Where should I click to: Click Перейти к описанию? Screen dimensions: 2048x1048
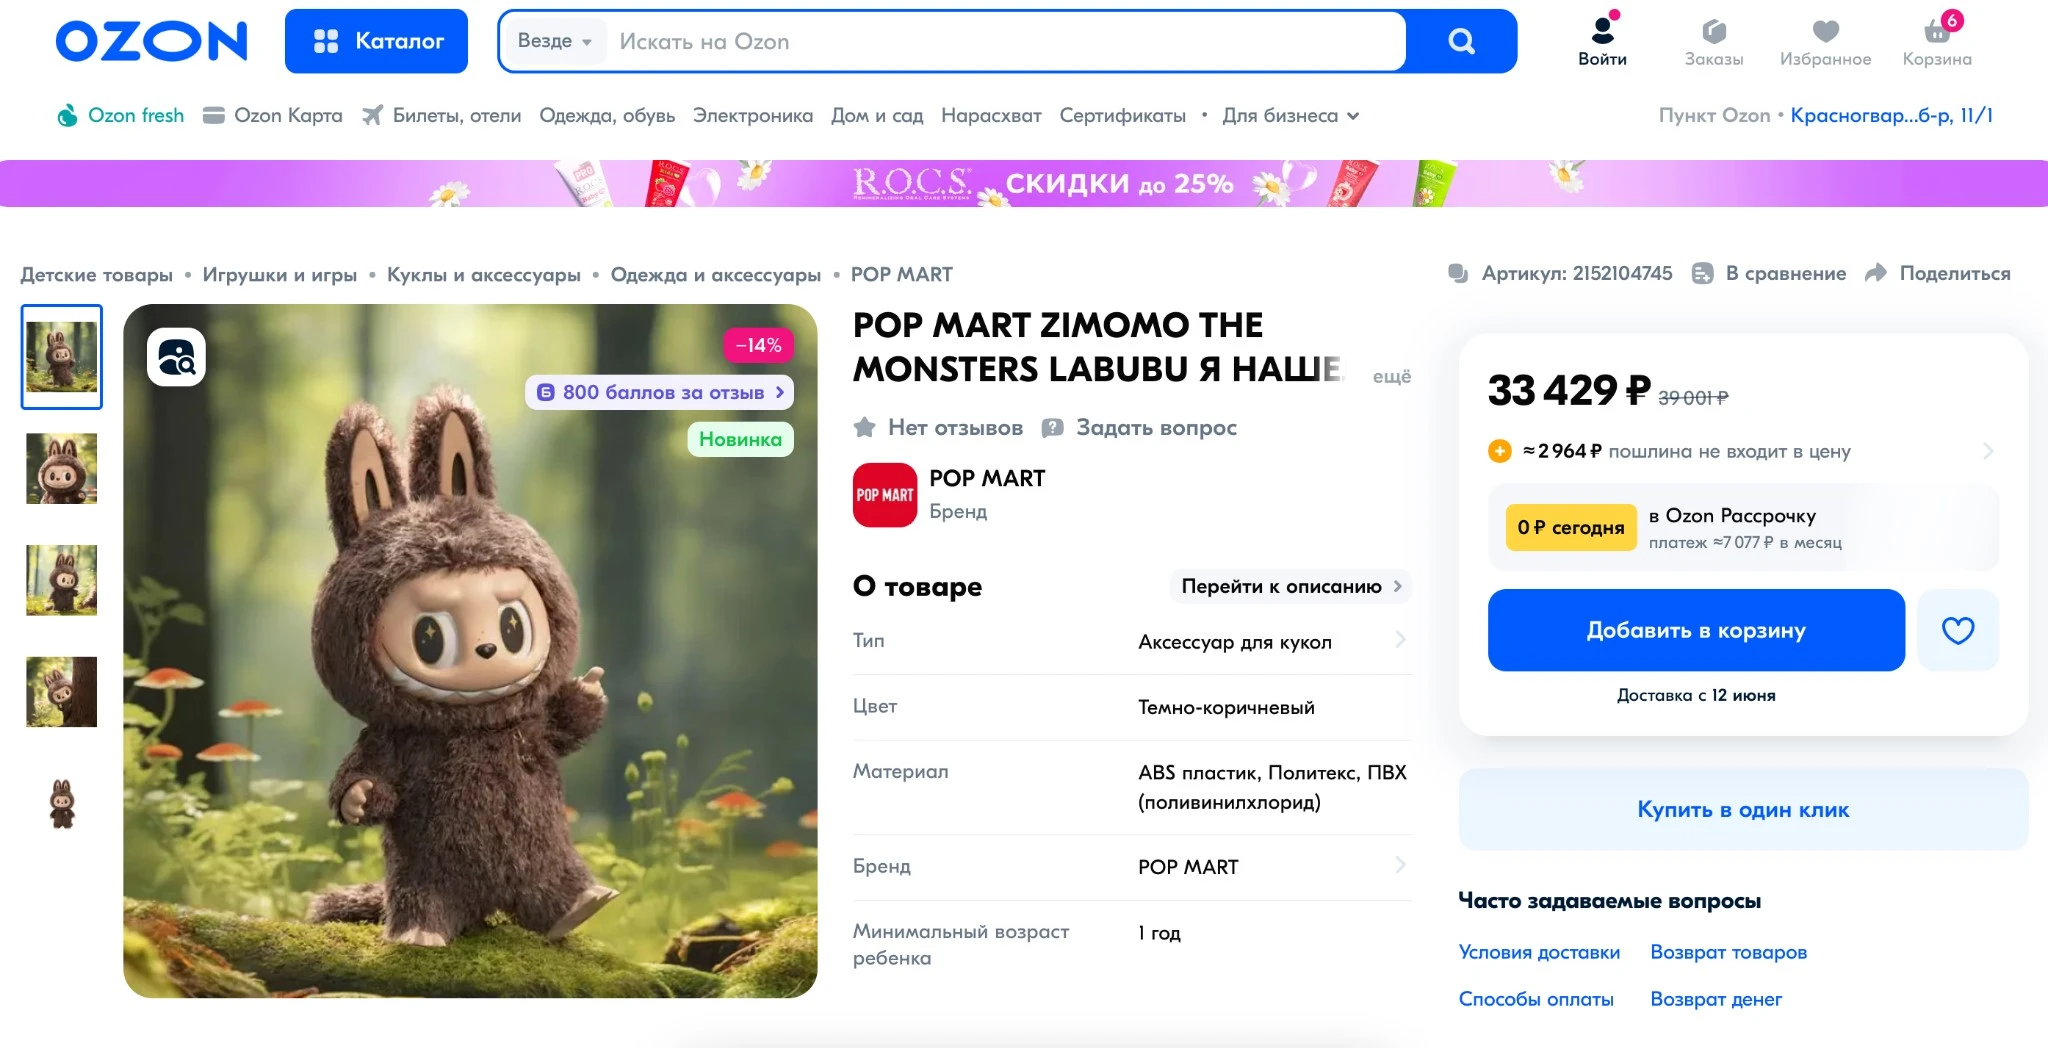click(1291, 586)
